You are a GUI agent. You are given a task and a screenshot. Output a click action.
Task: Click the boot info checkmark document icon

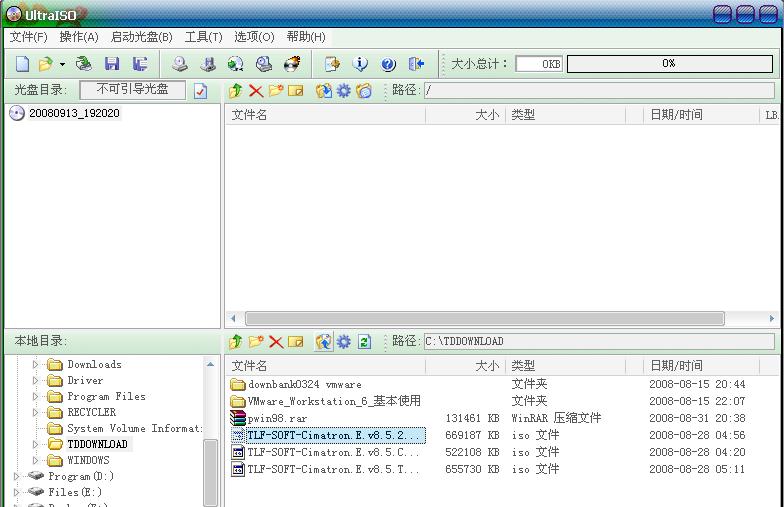point(200,91)
